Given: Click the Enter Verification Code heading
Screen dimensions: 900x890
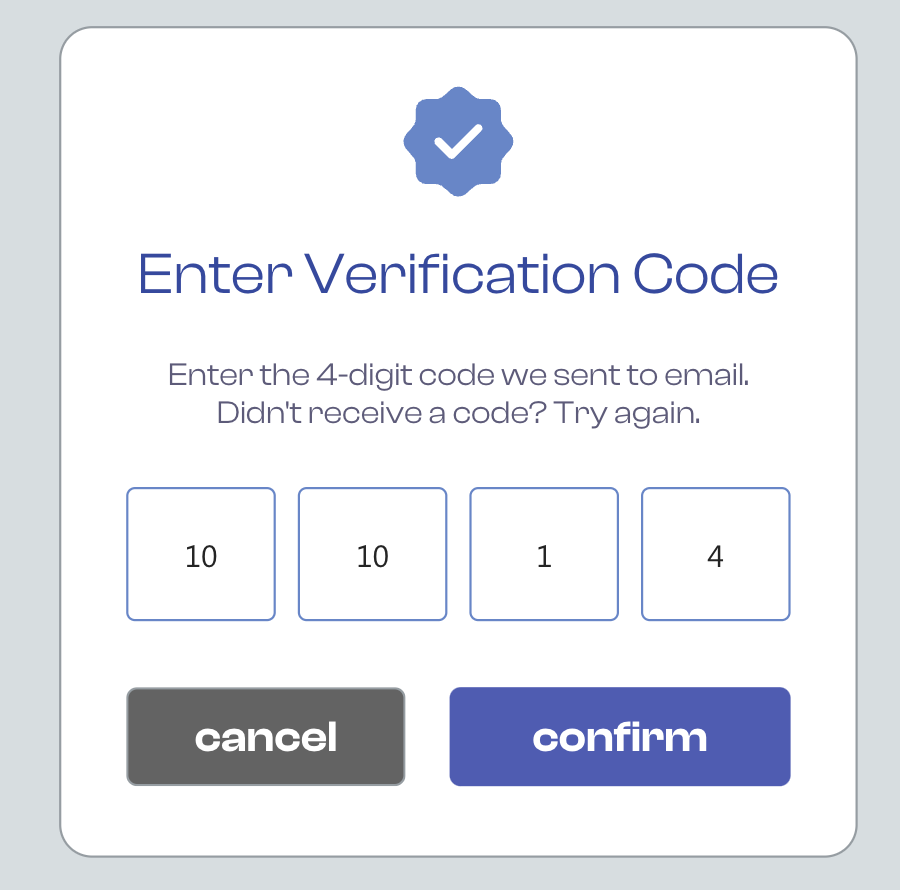Looking at the screenshot, I should [x=458, y=274].
